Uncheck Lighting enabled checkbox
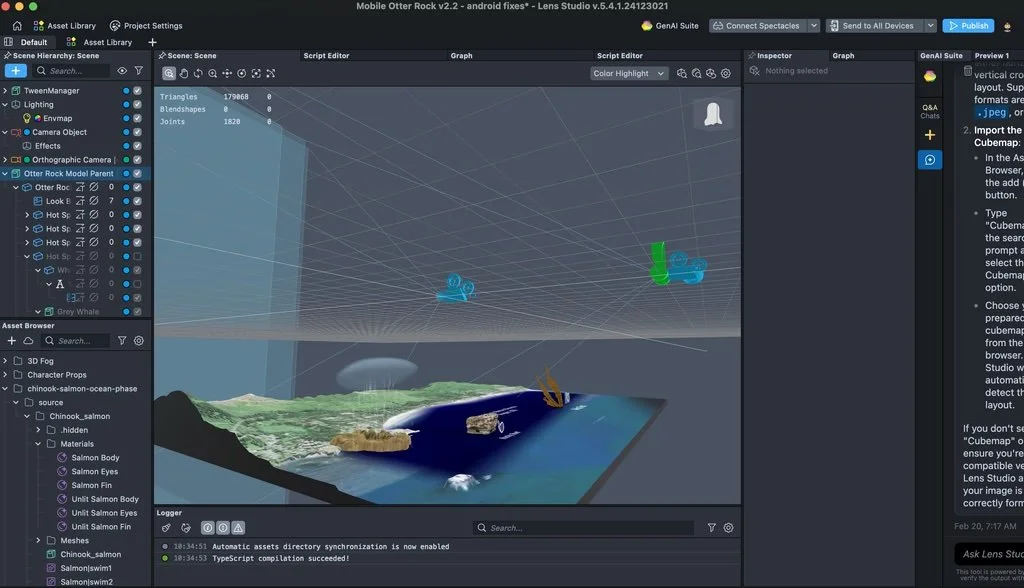 (x=137, y=104)
